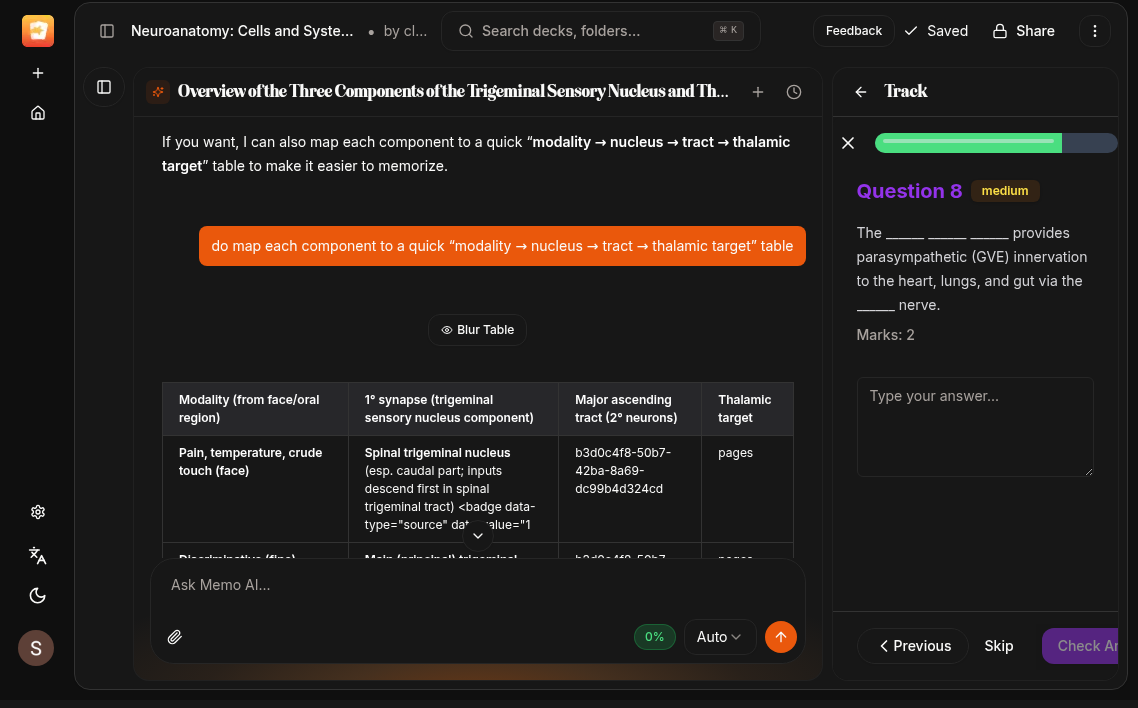This screenshot has height=708, width=1138.
Task: Skip the current question
Action: [x=998, y=646]
